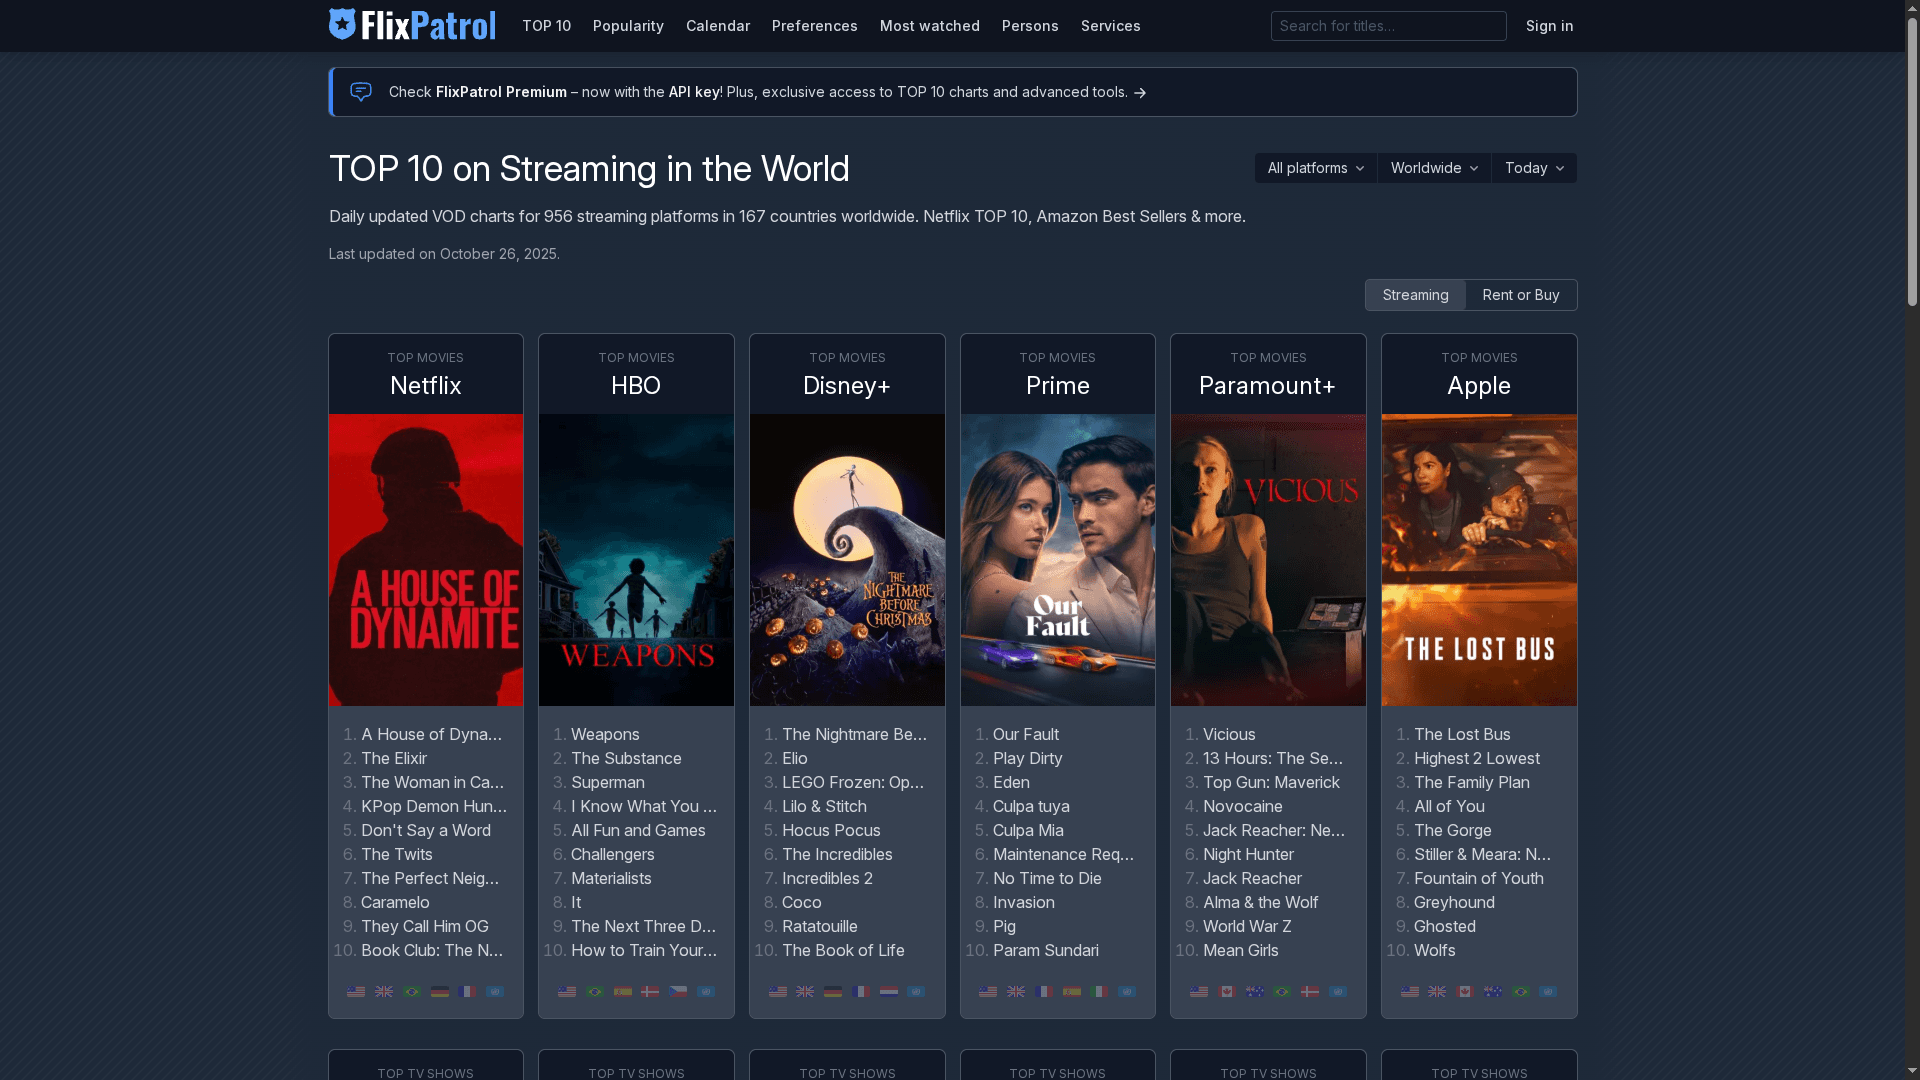Select the Denmark flag under HBO
Screen dimensions: 1920x1080
click(x=650, y=992)
